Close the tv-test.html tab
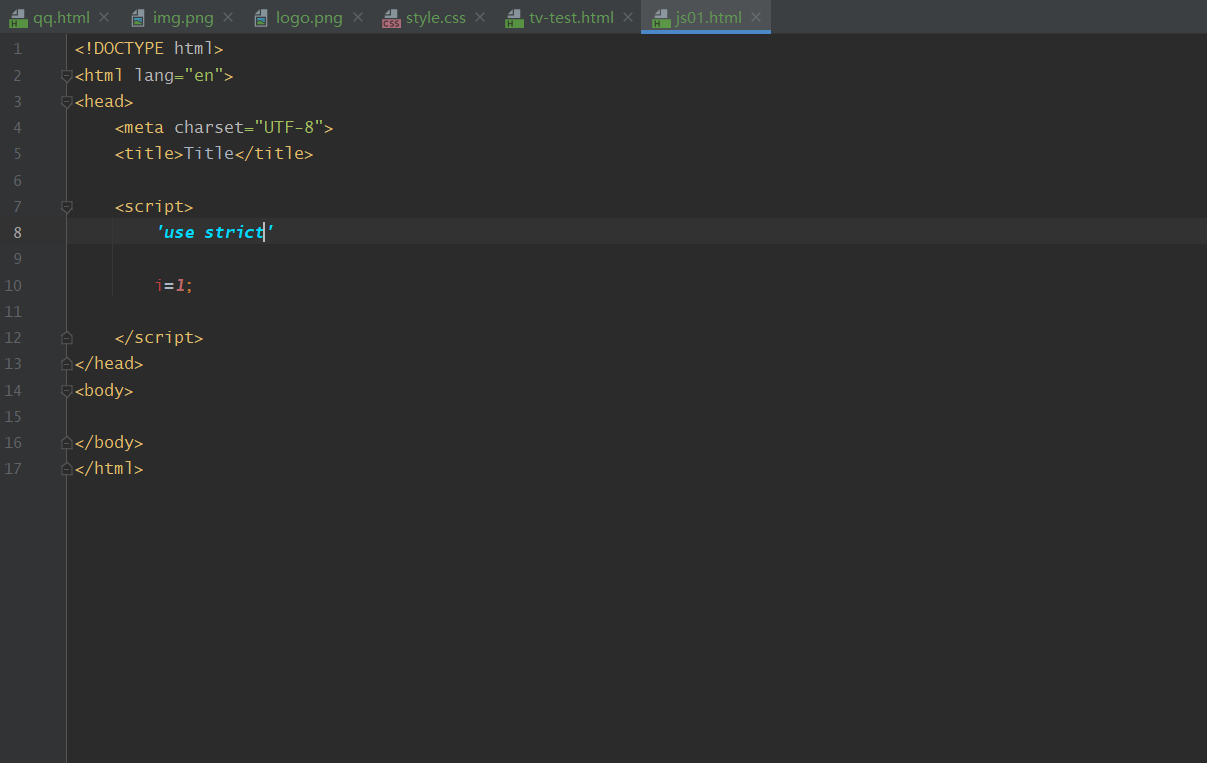The height and width of the screenshot is (763, 1207). point(627,18)
